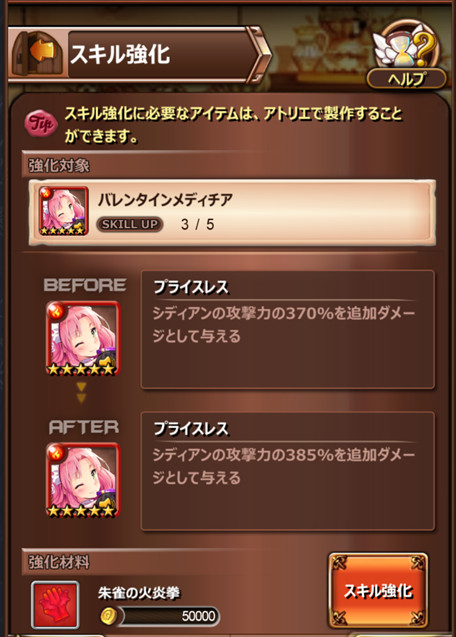Click the 朱雀の火炎拳 red glove icon
Viewport: 456px width, 637px height.
(55, 604)
